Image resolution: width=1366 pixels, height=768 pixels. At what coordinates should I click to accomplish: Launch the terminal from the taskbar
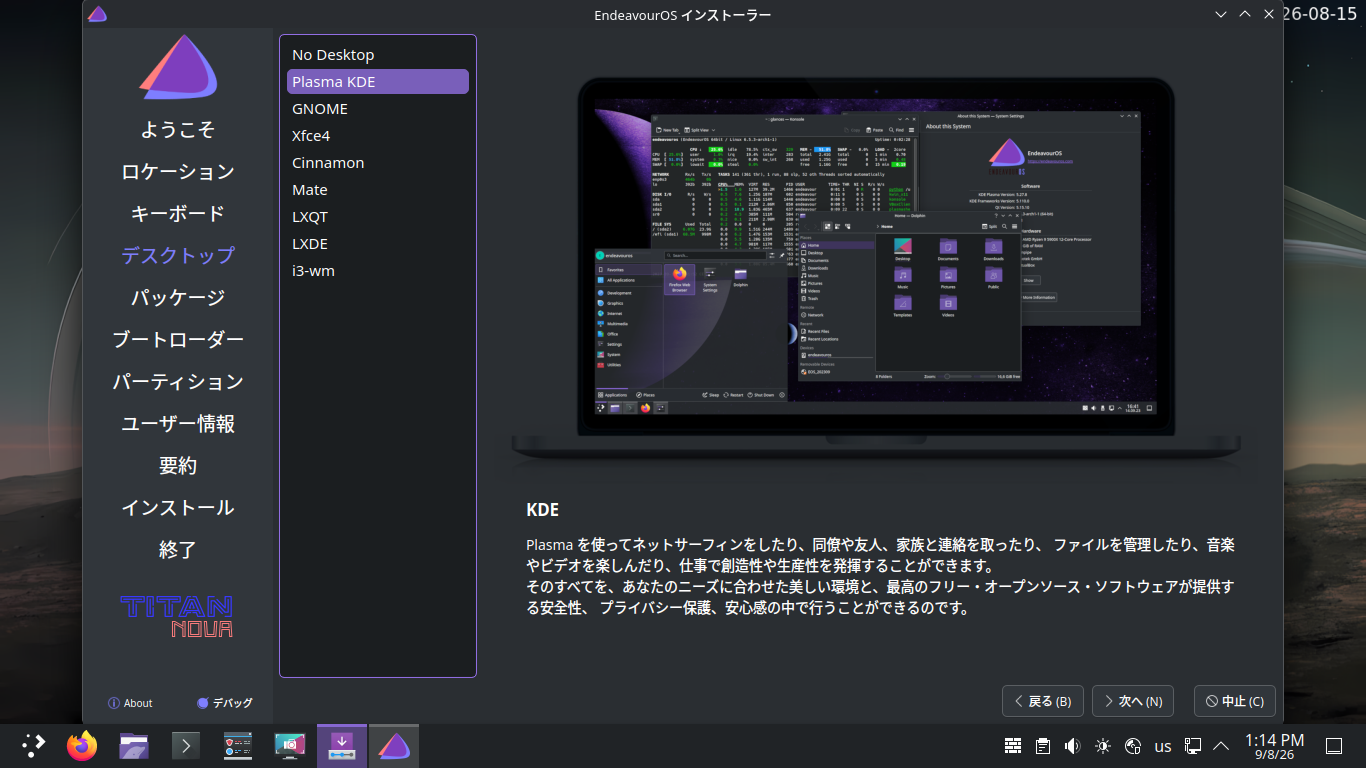point(186,746)
